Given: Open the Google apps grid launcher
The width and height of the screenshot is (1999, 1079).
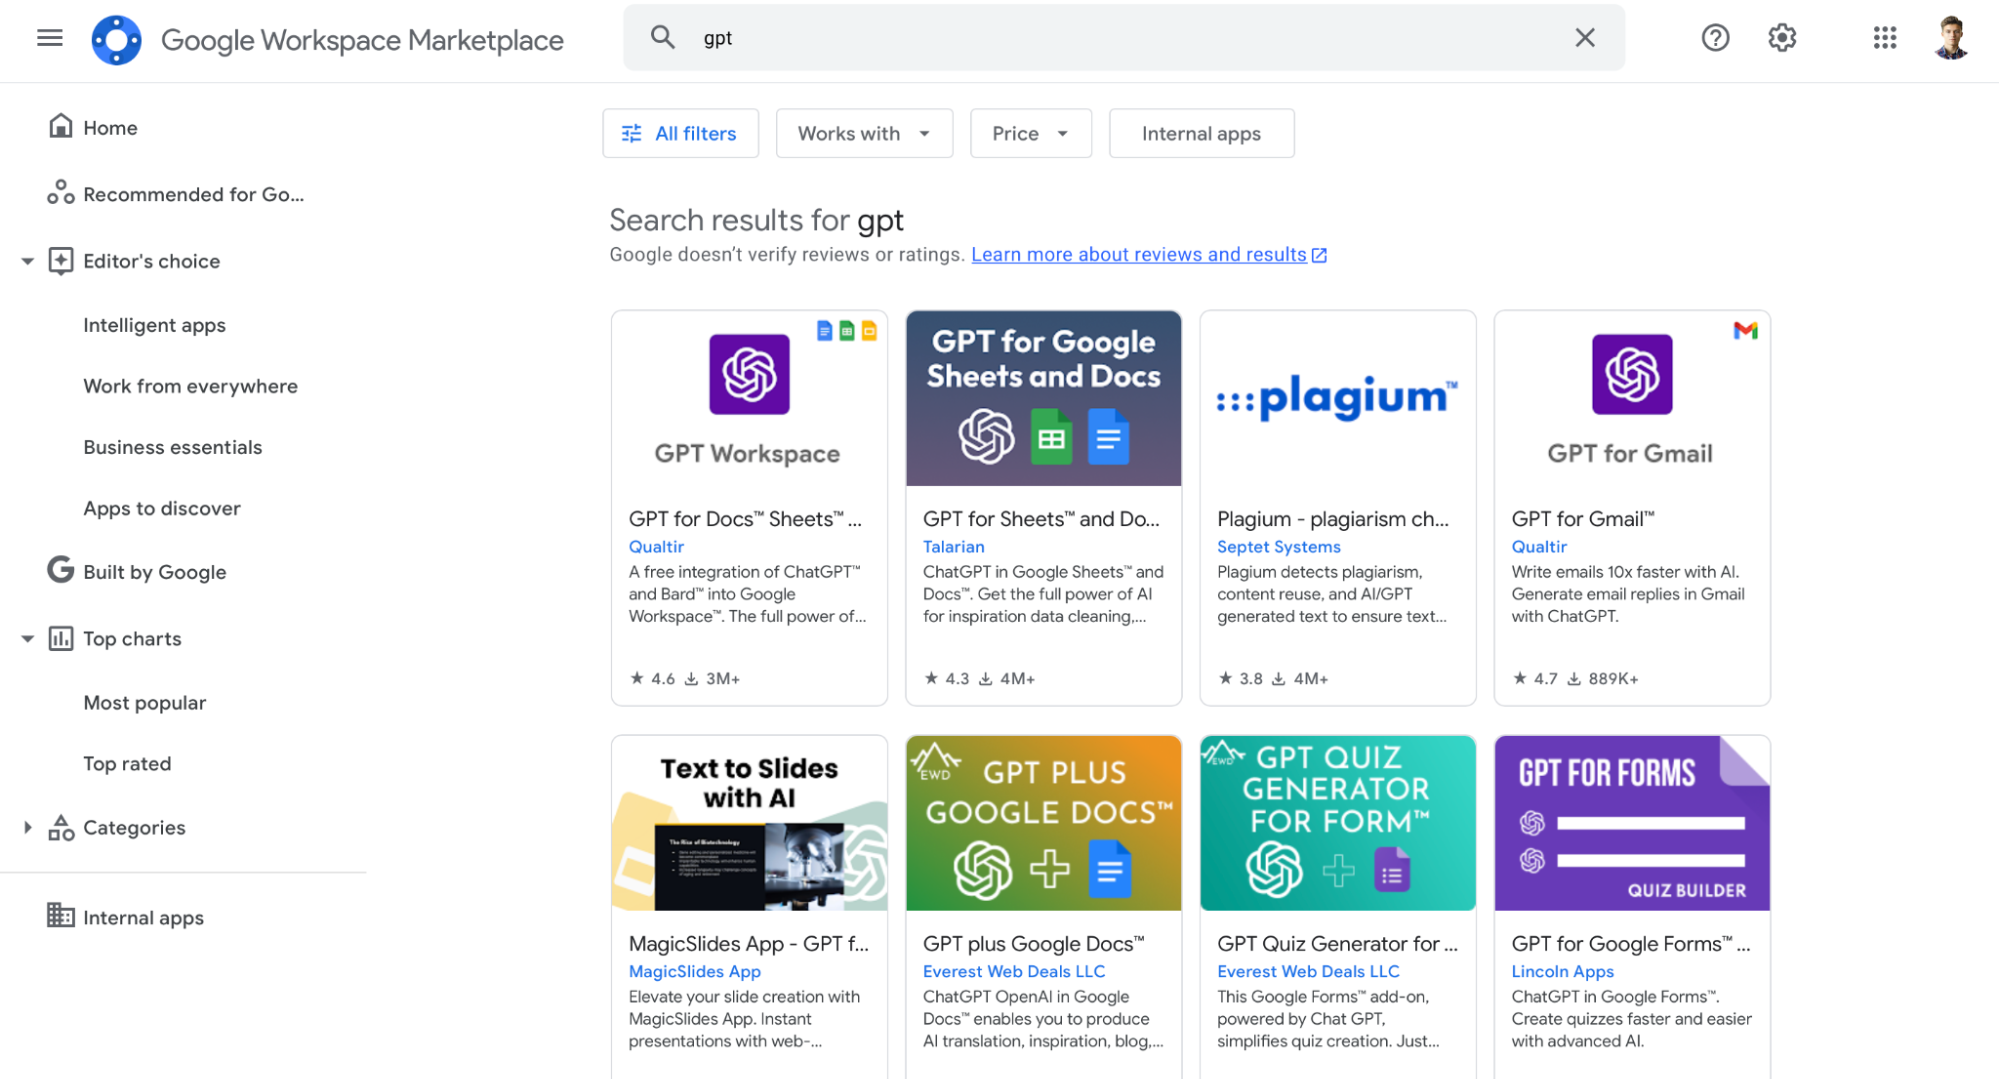Looking at the screenshot, I should (x=1884, y=38).
